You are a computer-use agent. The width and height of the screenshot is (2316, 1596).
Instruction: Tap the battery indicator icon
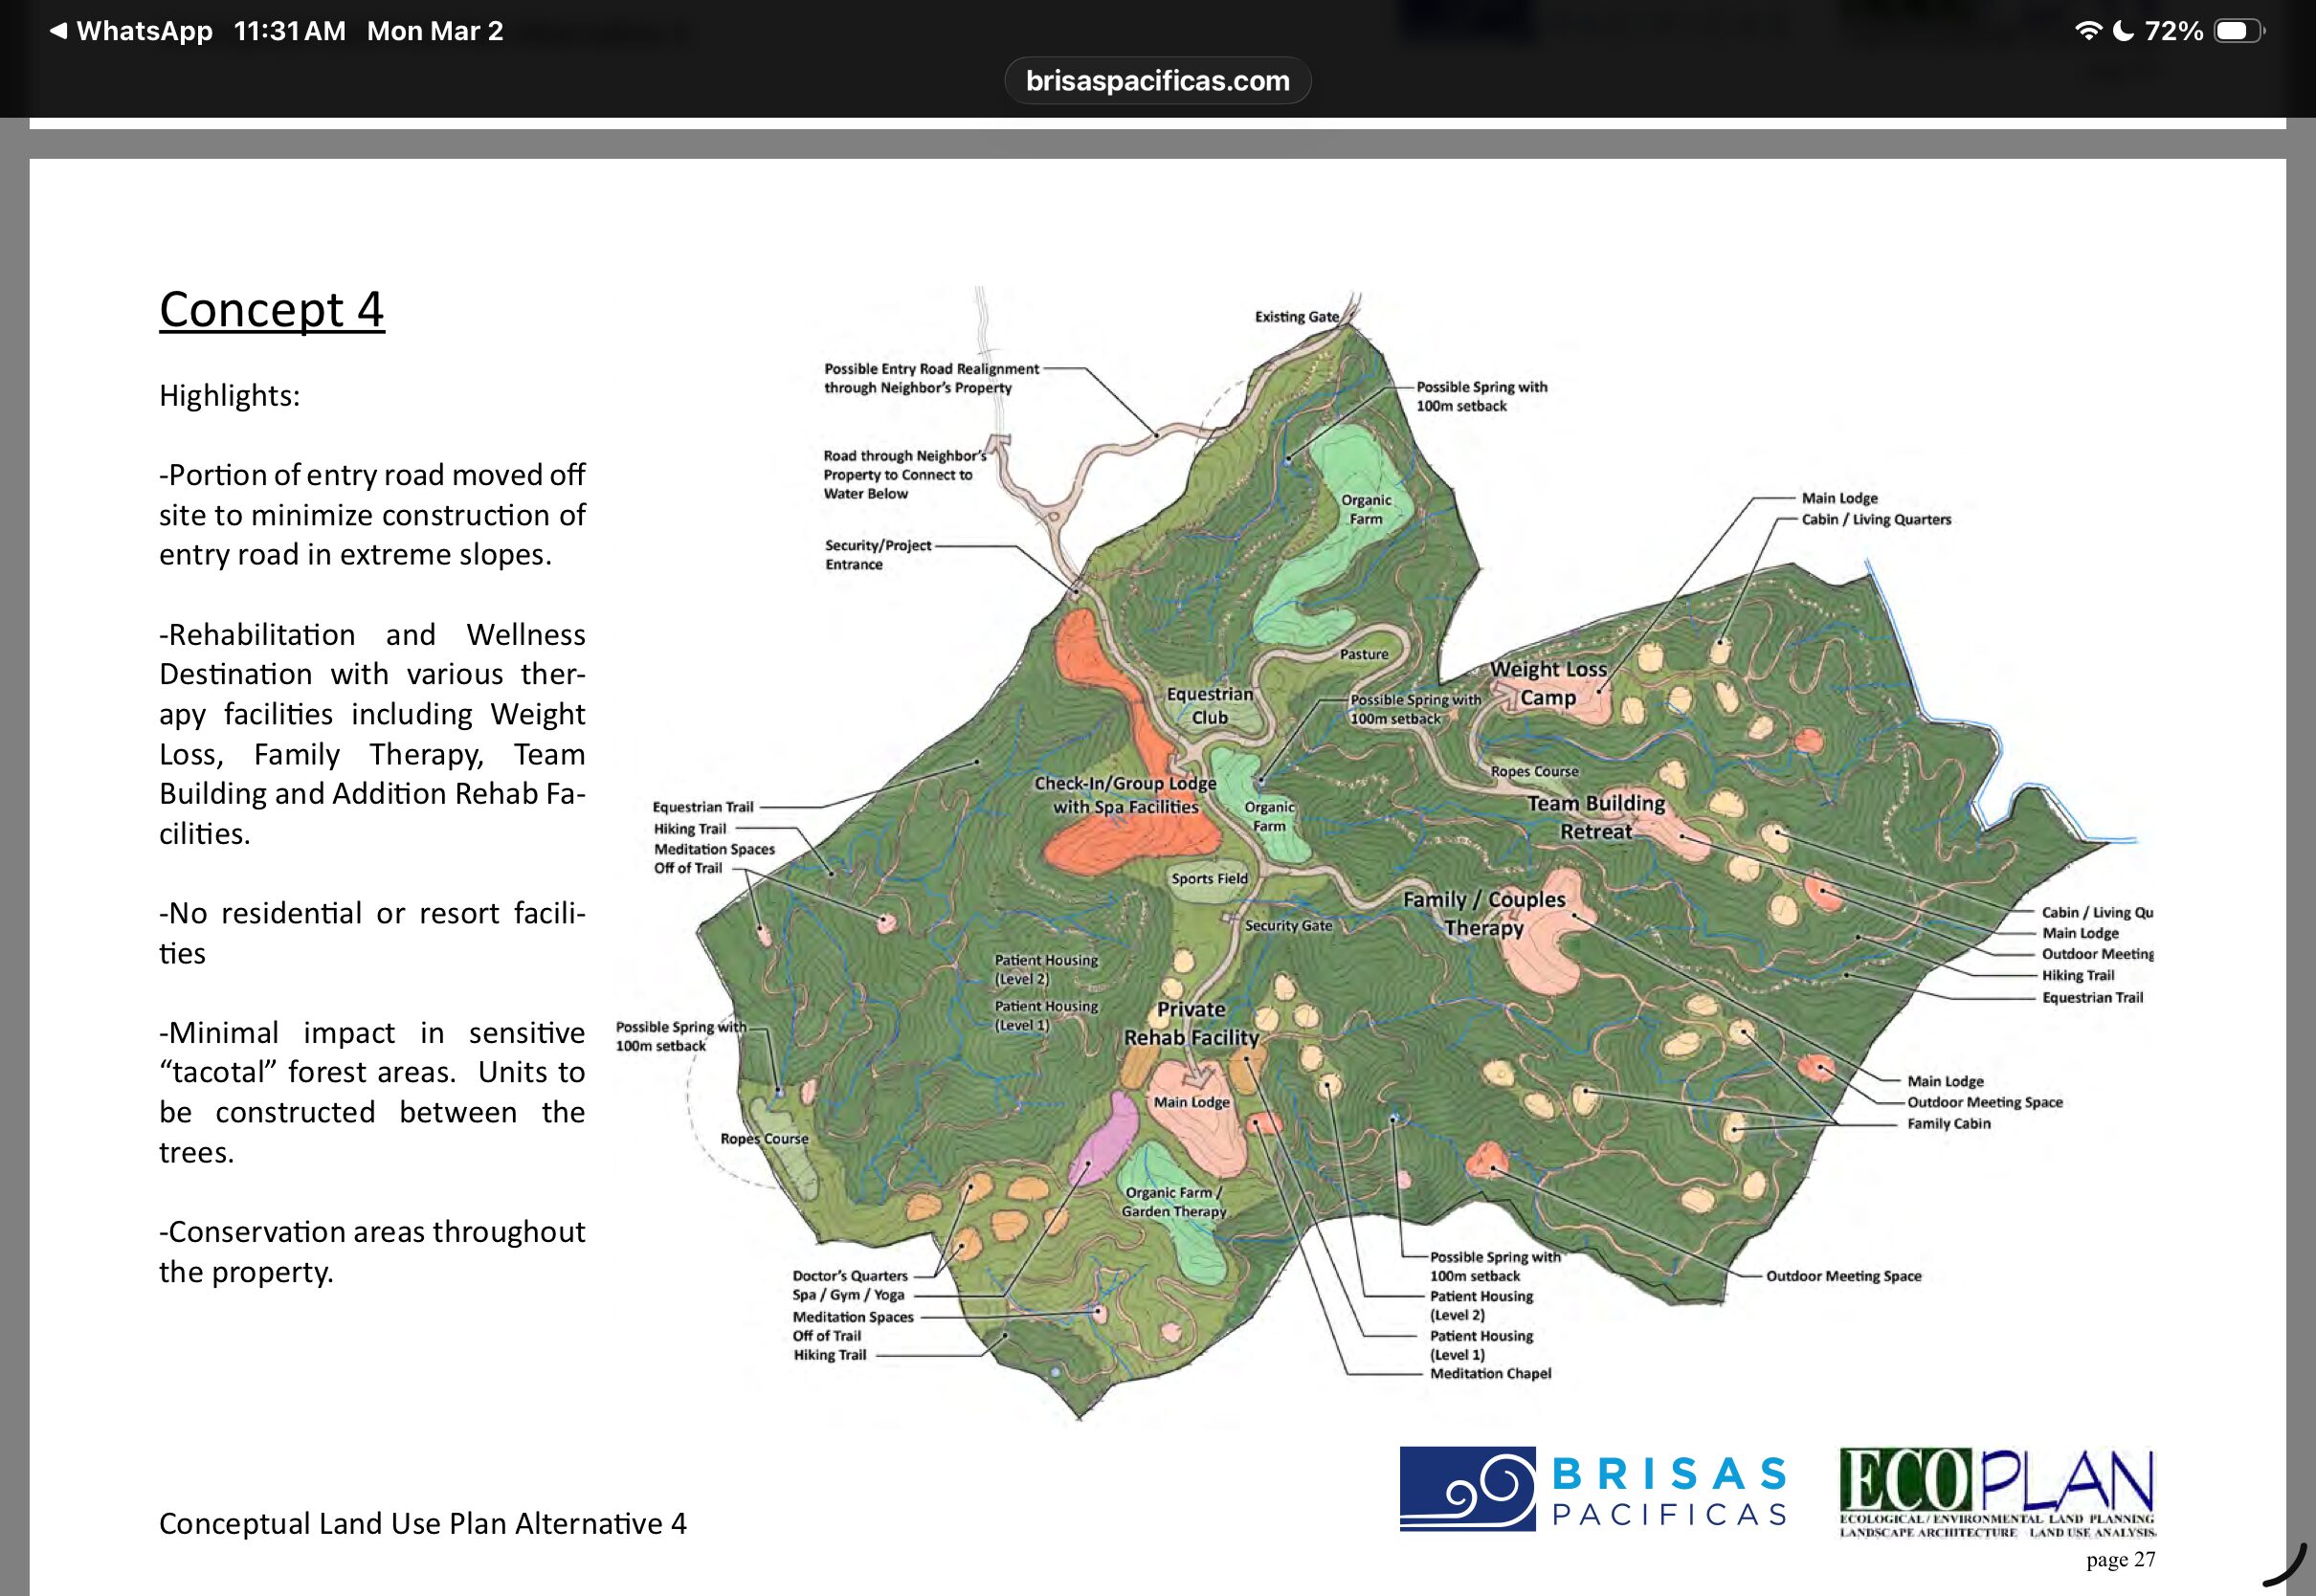pyautogui.click(x=2238, y=31)
